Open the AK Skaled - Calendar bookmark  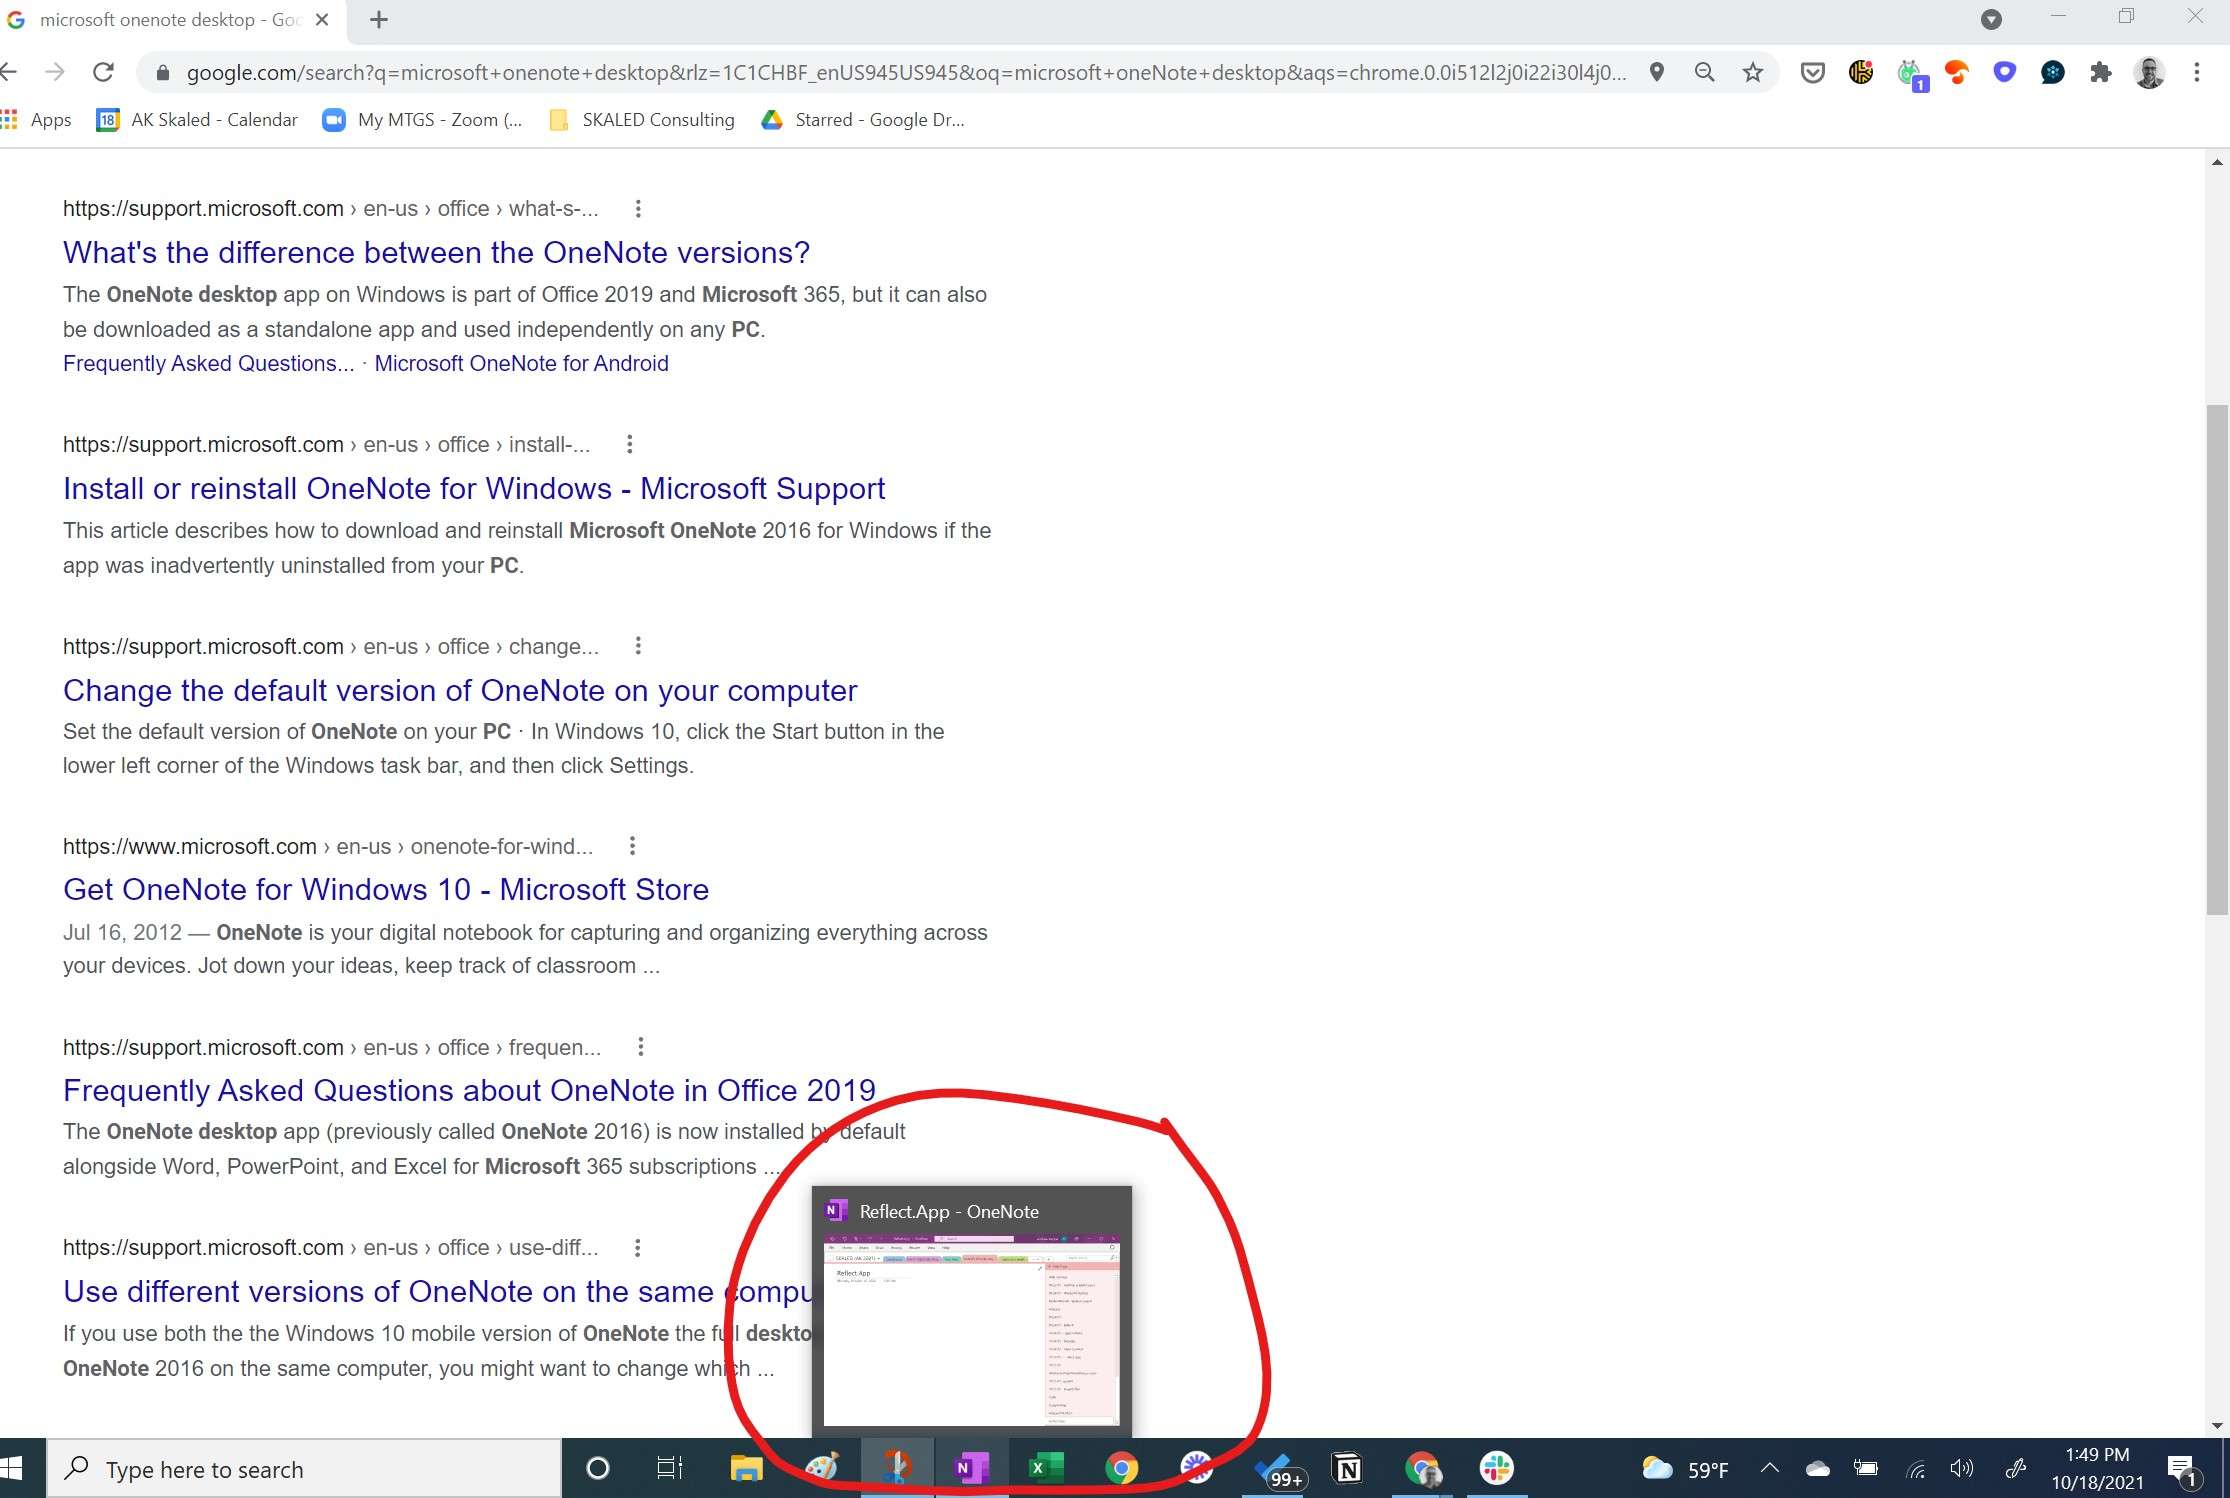coord(197,120)
